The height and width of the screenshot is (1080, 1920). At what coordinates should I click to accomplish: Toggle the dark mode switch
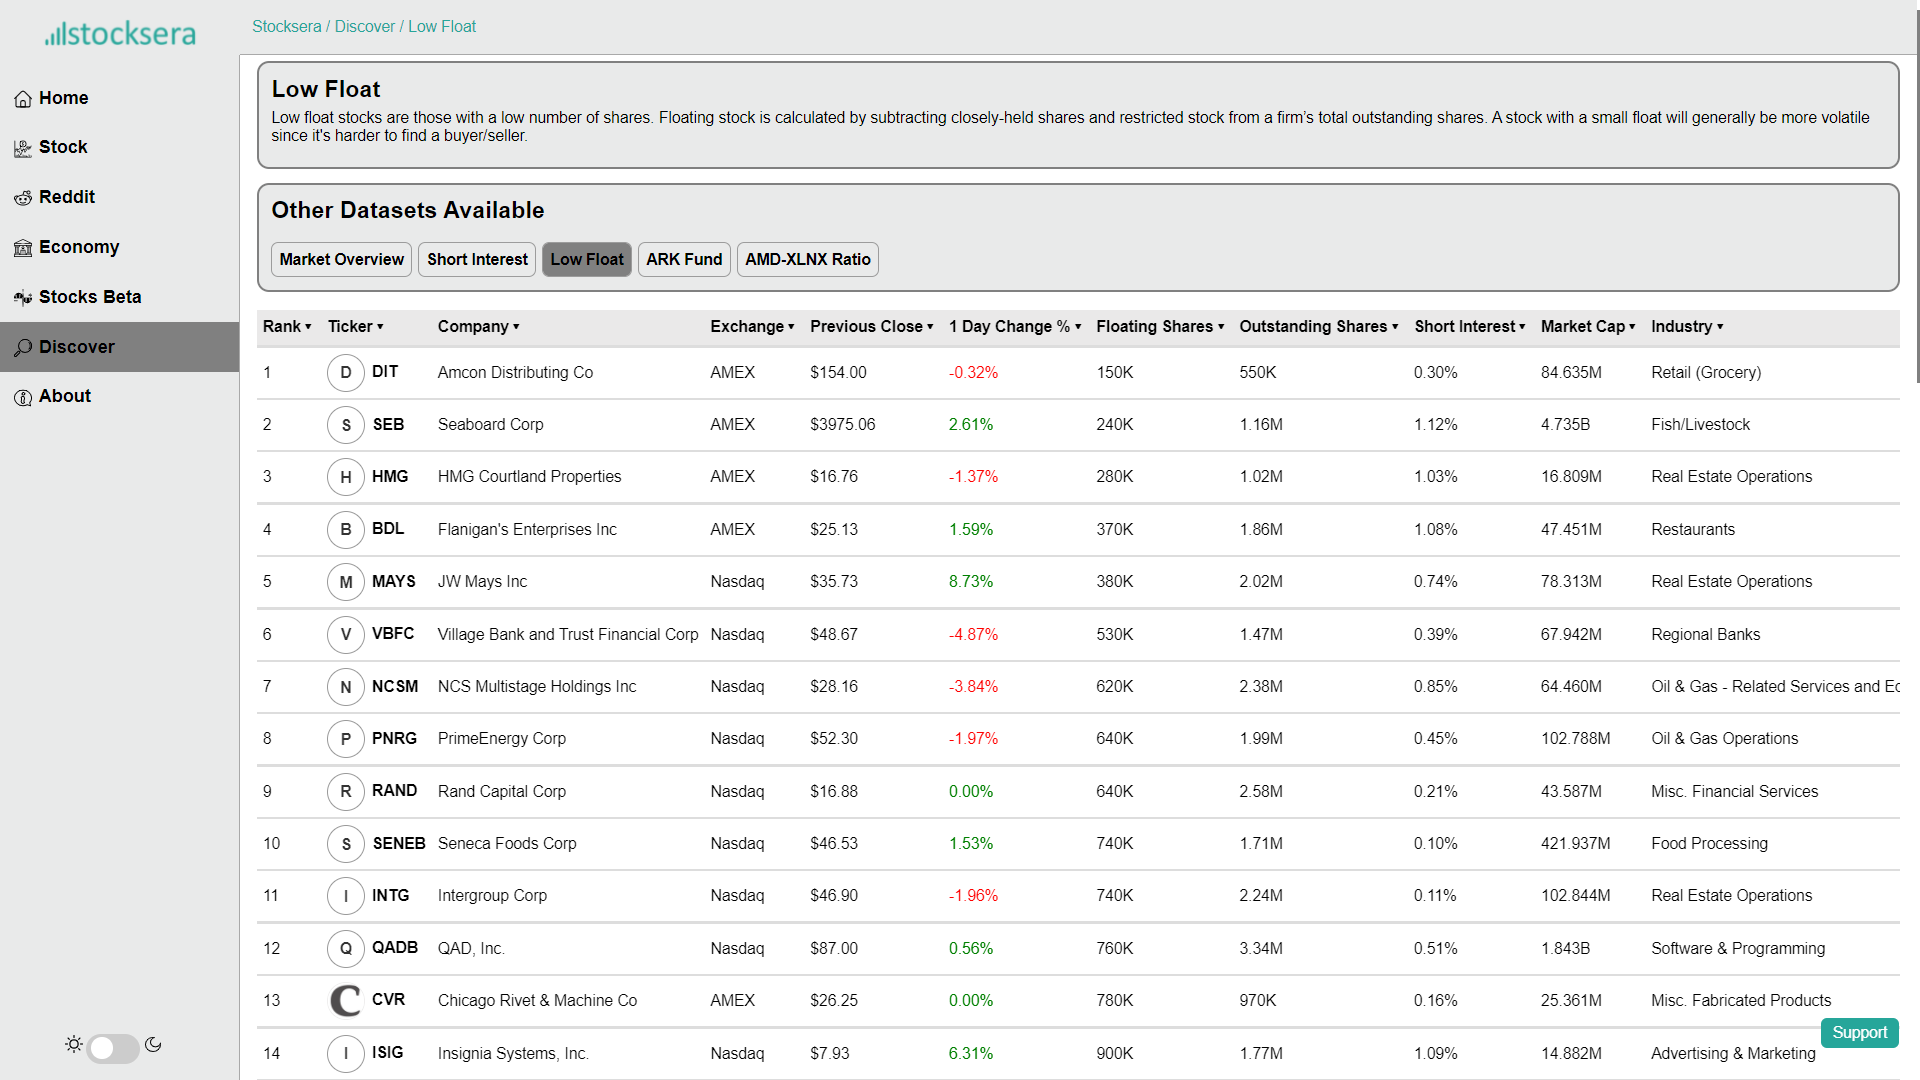(113, 1047)
